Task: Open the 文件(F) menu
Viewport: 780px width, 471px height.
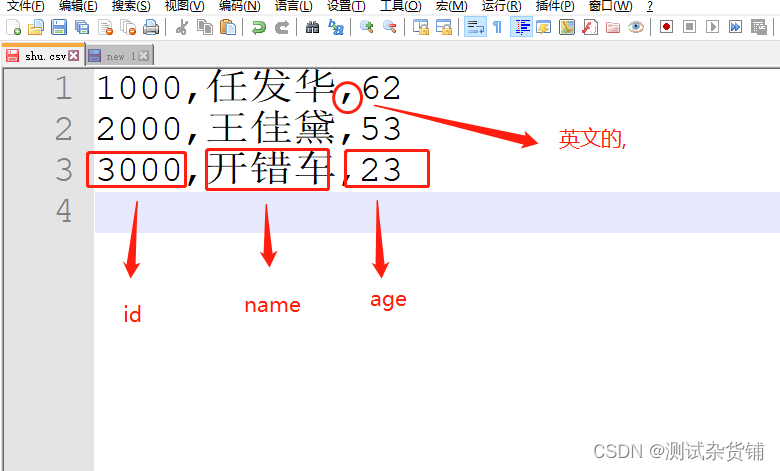Action: (x=25, y=6)
